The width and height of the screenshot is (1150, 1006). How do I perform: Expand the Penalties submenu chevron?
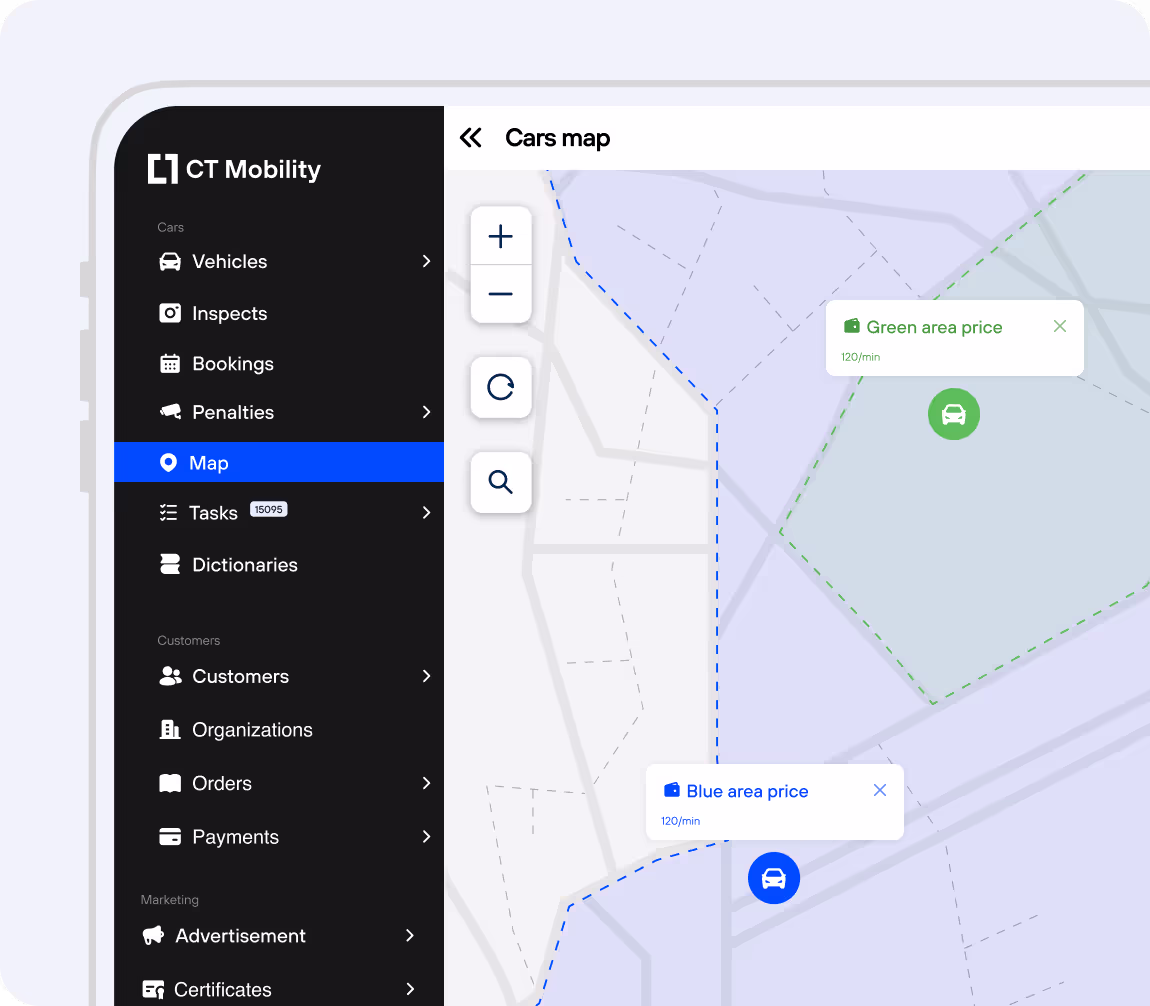426,412
